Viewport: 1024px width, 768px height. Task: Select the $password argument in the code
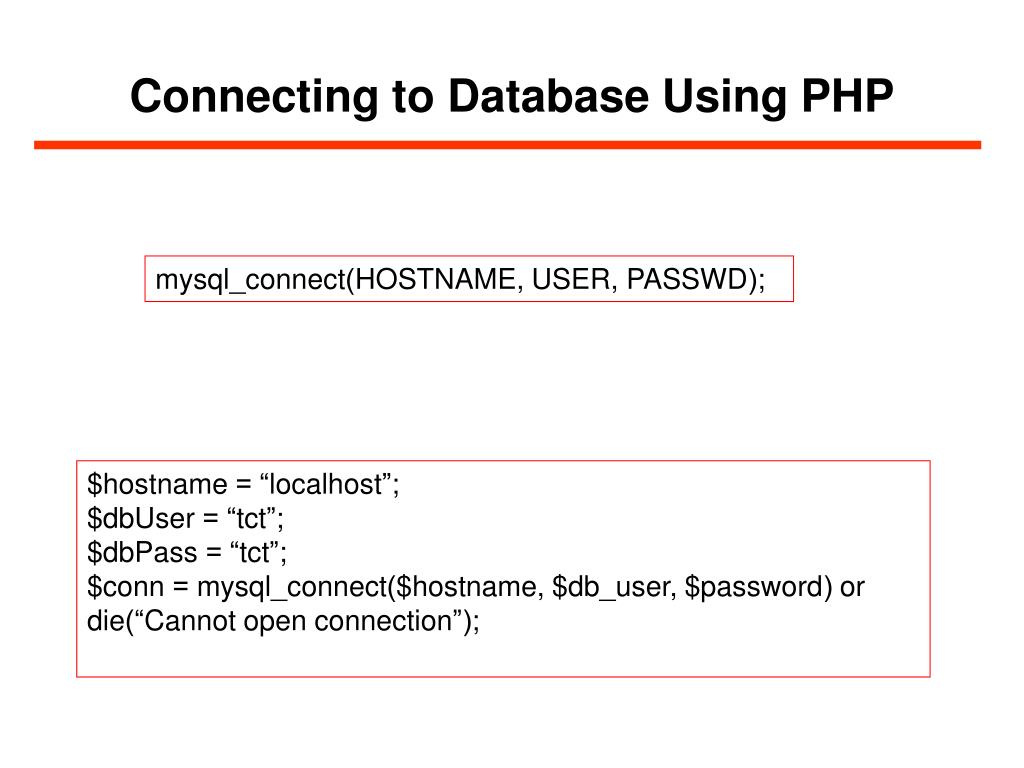(756, 587)
